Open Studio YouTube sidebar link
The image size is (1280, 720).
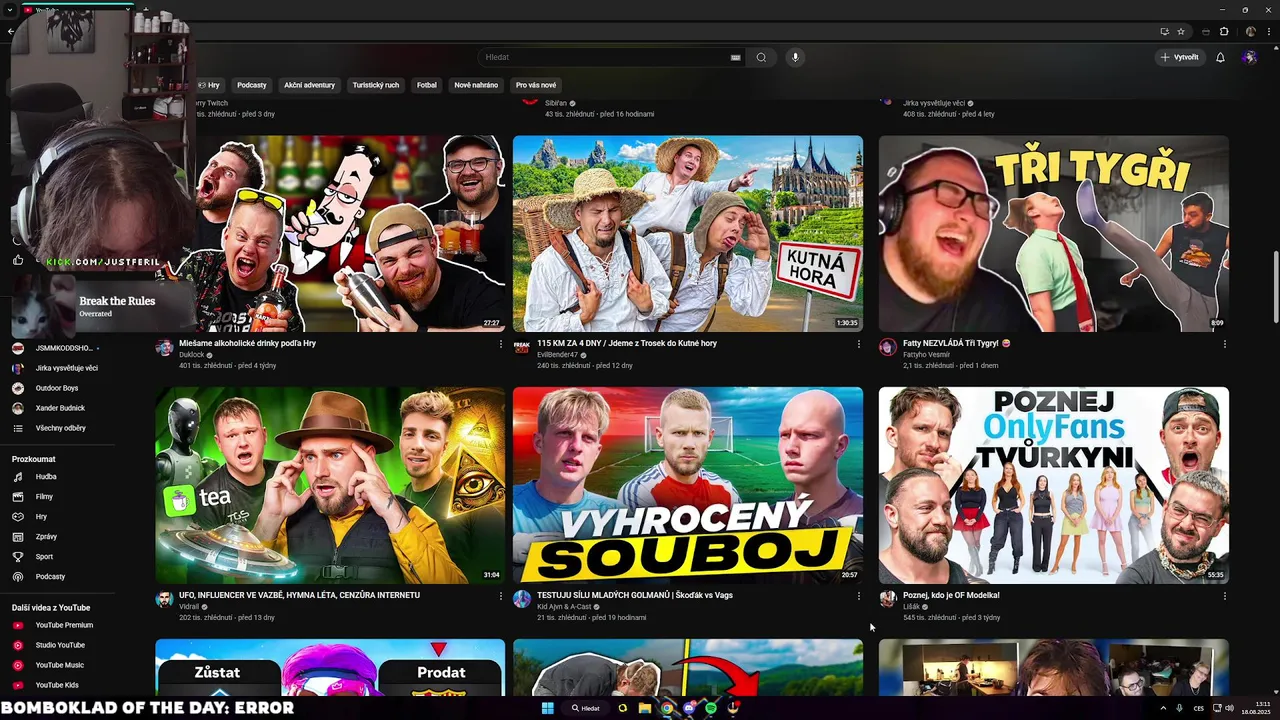click(x=60, y=645)
